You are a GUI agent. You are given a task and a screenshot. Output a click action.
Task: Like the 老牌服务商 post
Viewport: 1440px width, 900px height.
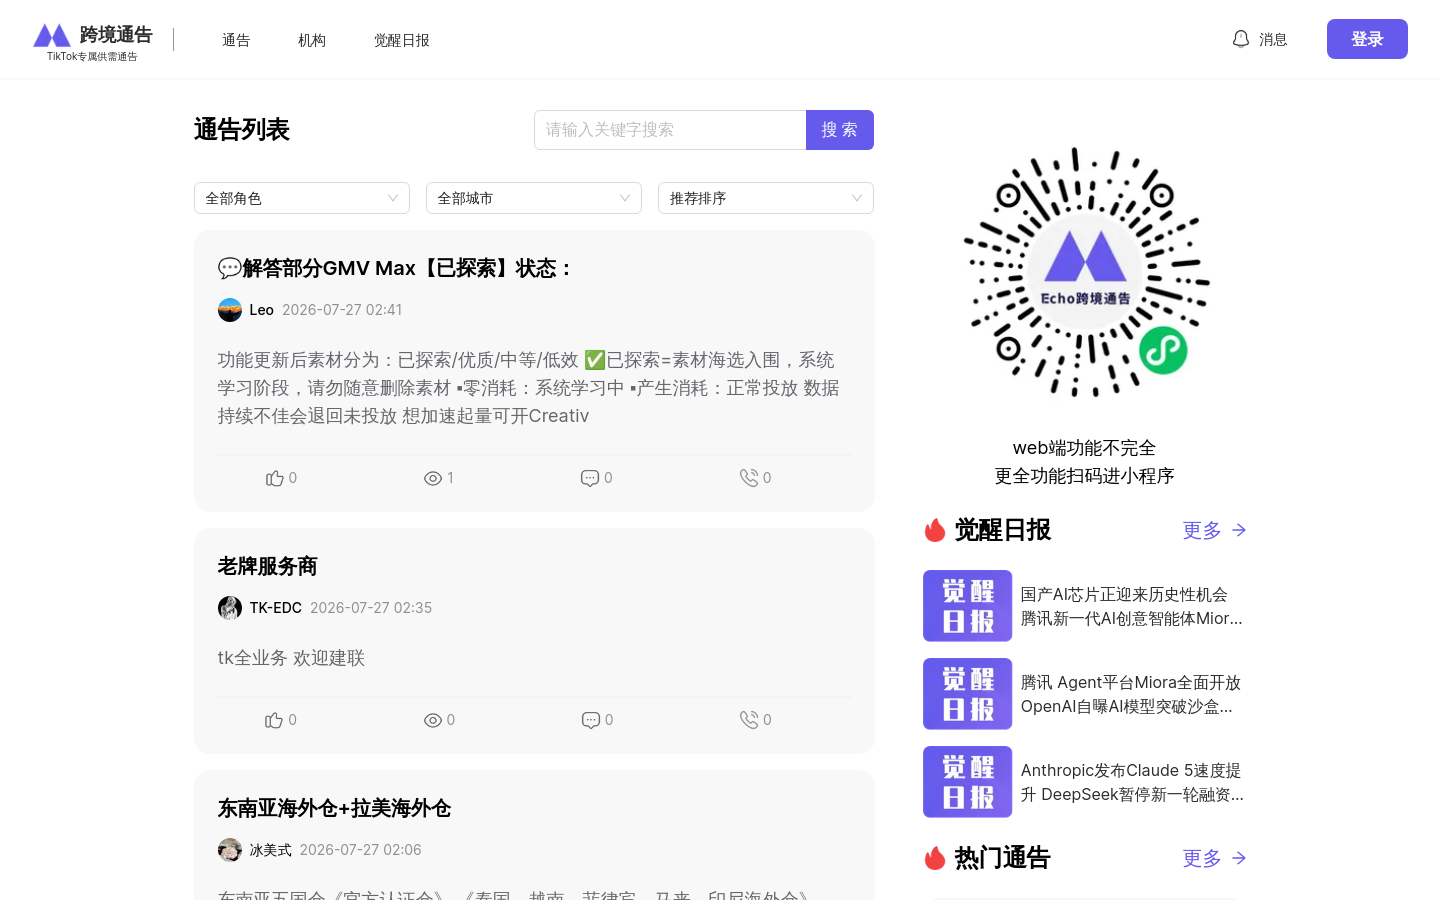pos(274,720)
